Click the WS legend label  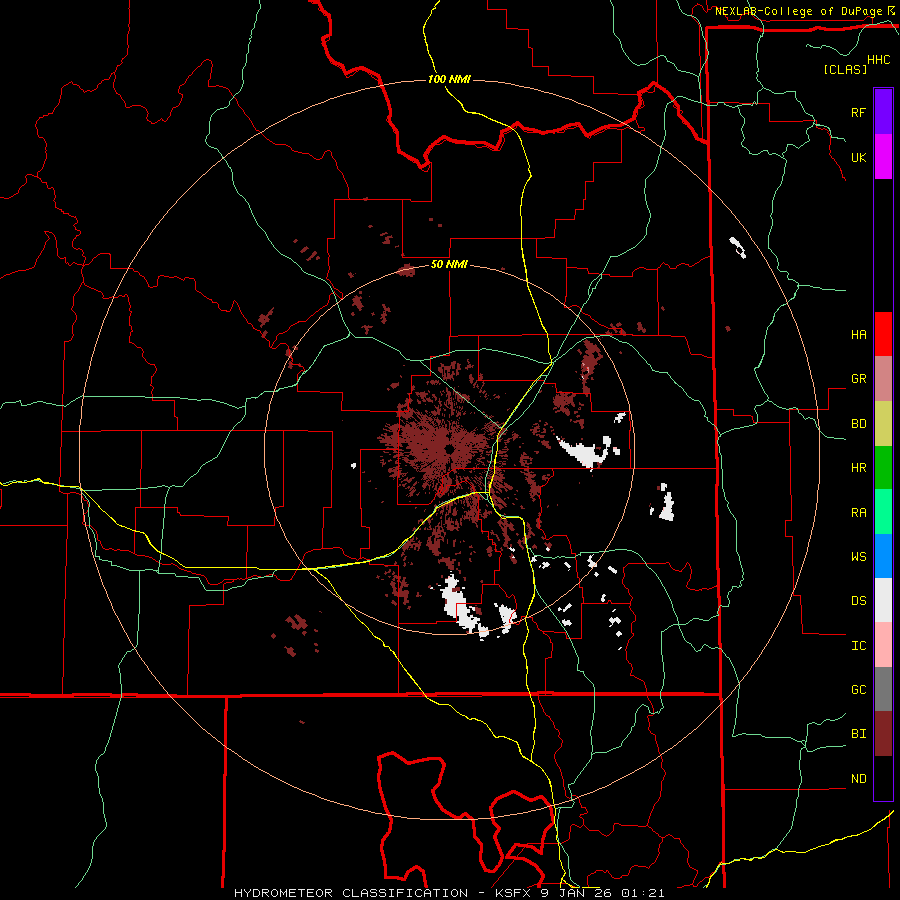coord(858,557)
